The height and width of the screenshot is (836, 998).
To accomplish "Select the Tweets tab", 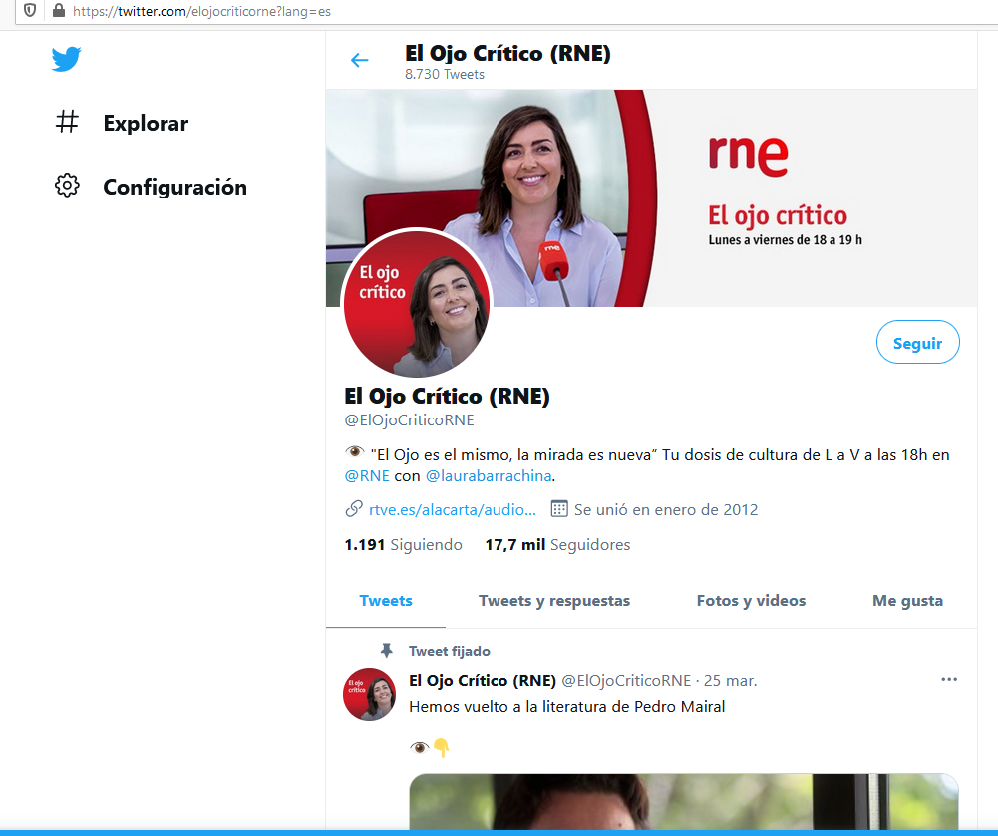I will click(x=386, y=600).
